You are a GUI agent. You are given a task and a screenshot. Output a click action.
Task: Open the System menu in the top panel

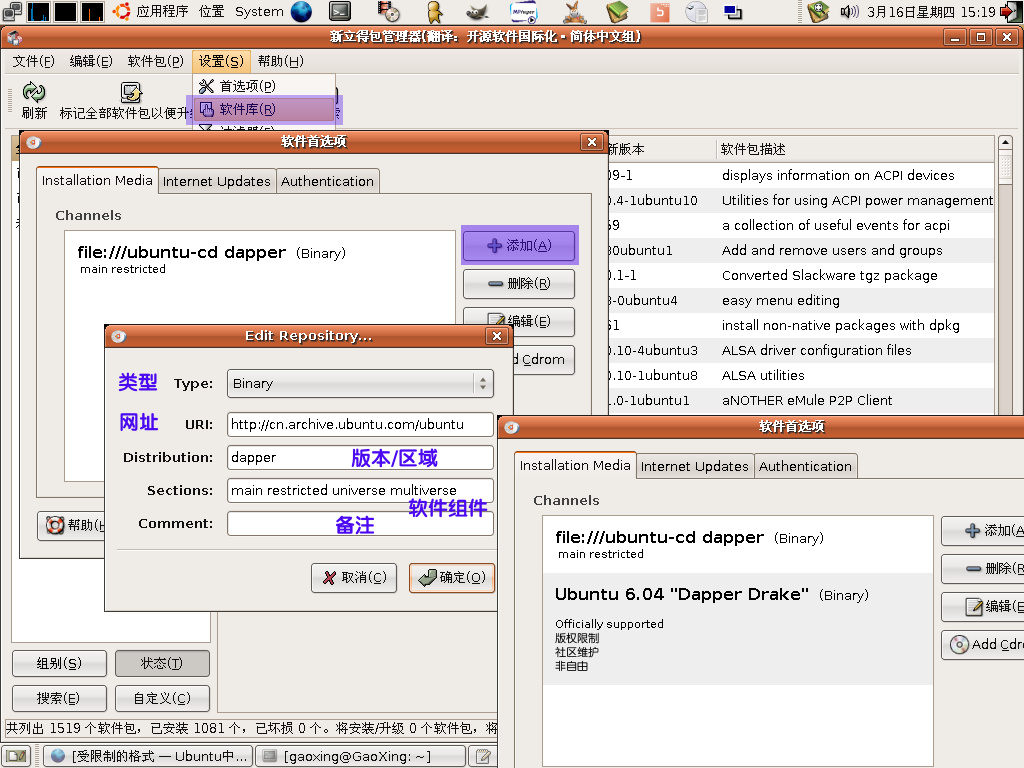pyautogui.click(x=259, y=11)
